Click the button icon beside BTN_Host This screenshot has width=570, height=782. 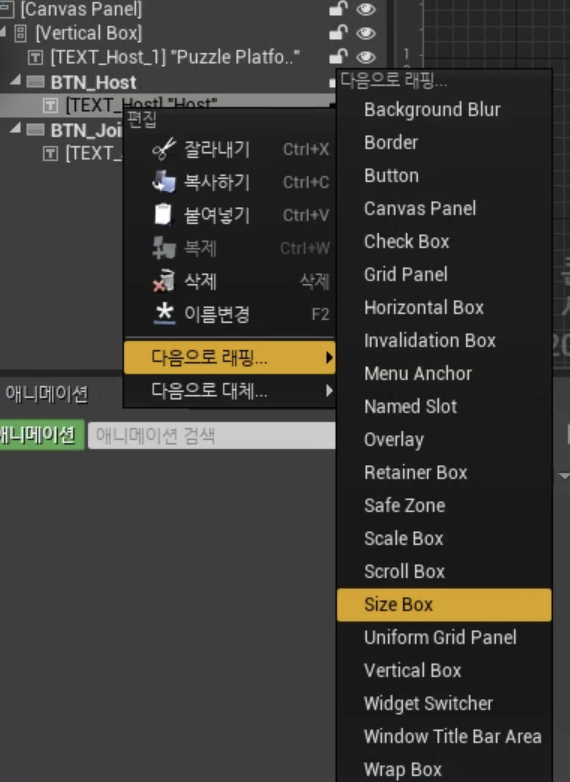(35, 82)
